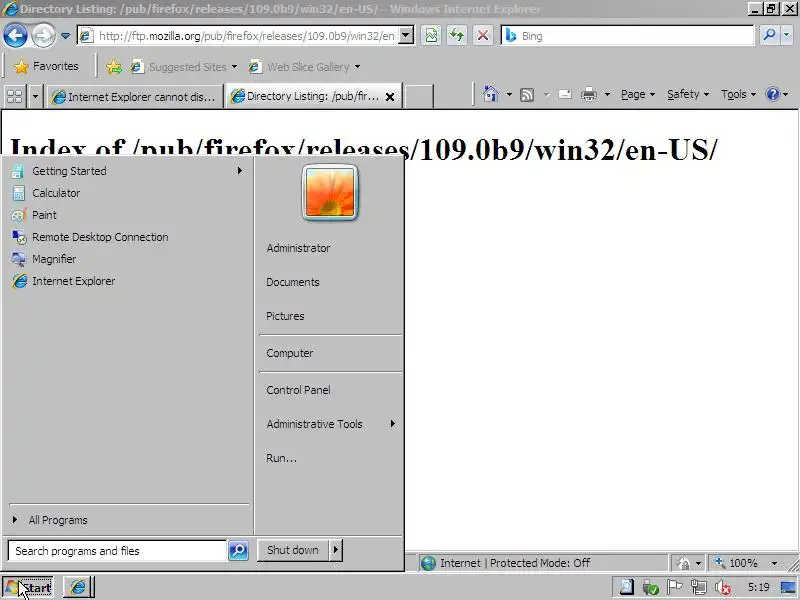Viewport: 800px width, 600px height.
Task: Open Remote Desktop Connection
Action: point(127,237)
